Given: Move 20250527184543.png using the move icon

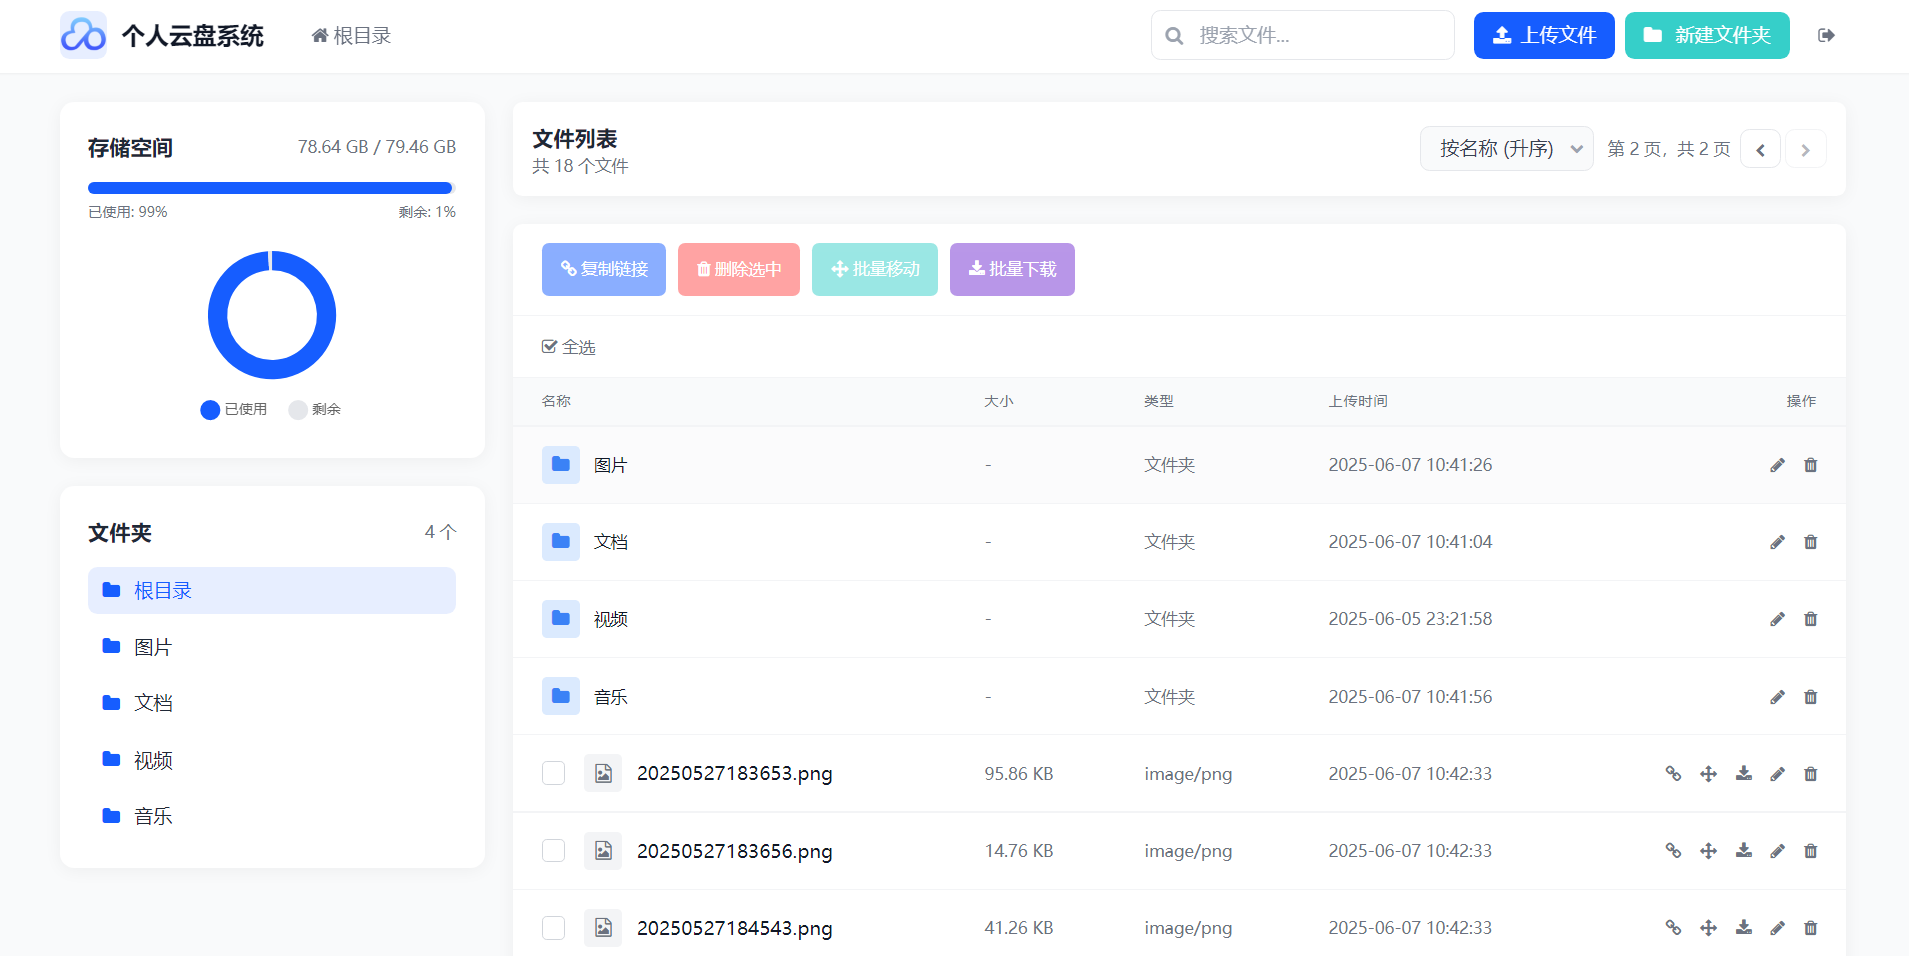Looking at the screenshot, I should coord(1709,927).
